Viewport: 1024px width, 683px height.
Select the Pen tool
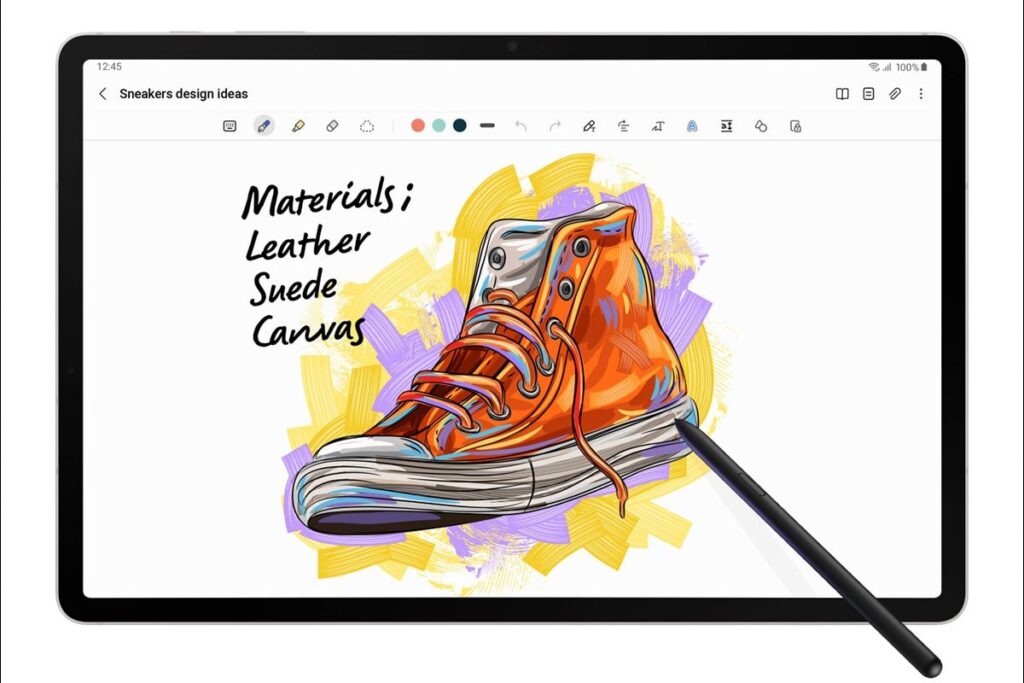[263, 125]
